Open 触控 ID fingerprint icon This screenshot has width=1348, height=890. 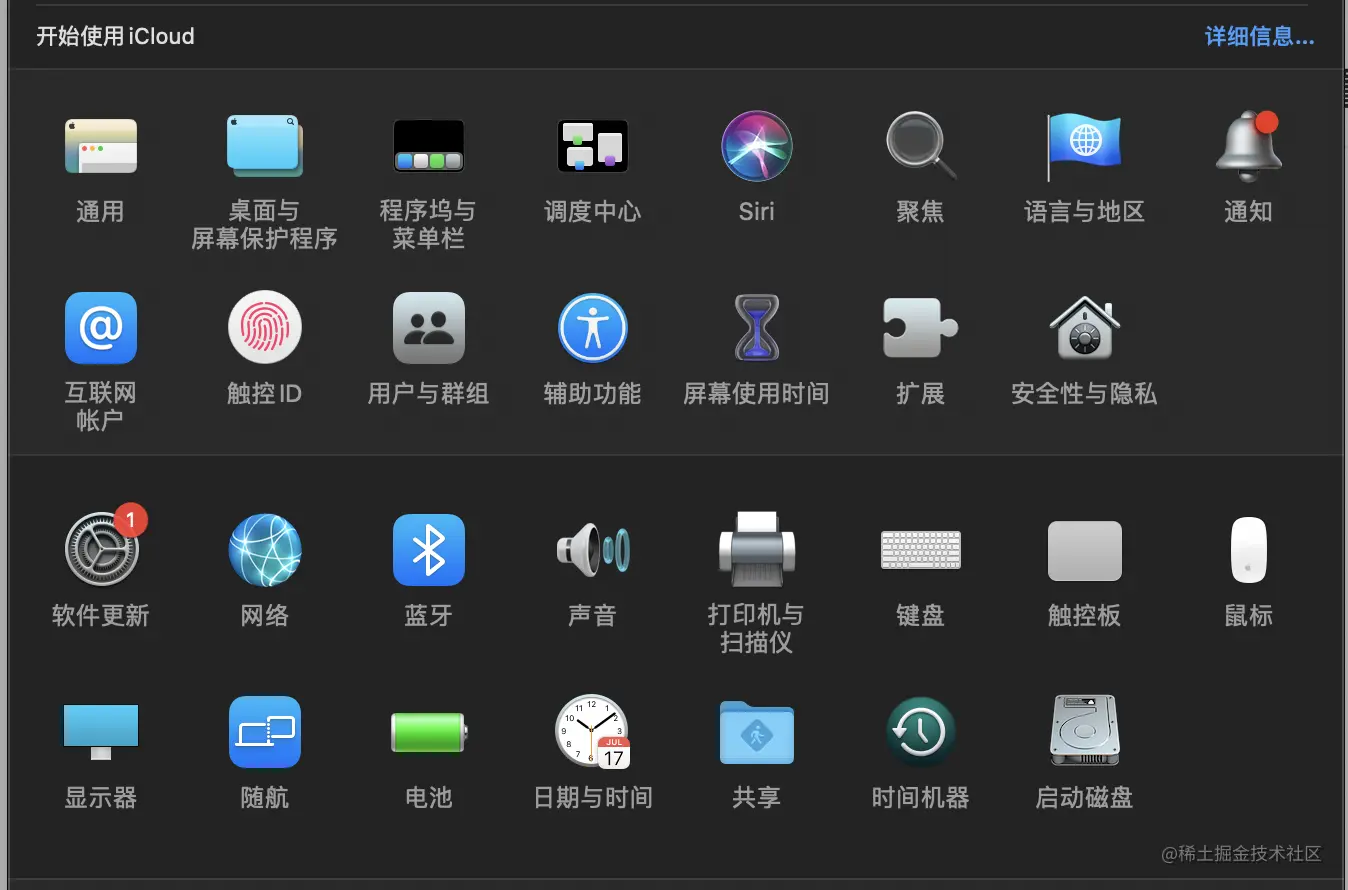pyautogui.click(x=265, y=328)
